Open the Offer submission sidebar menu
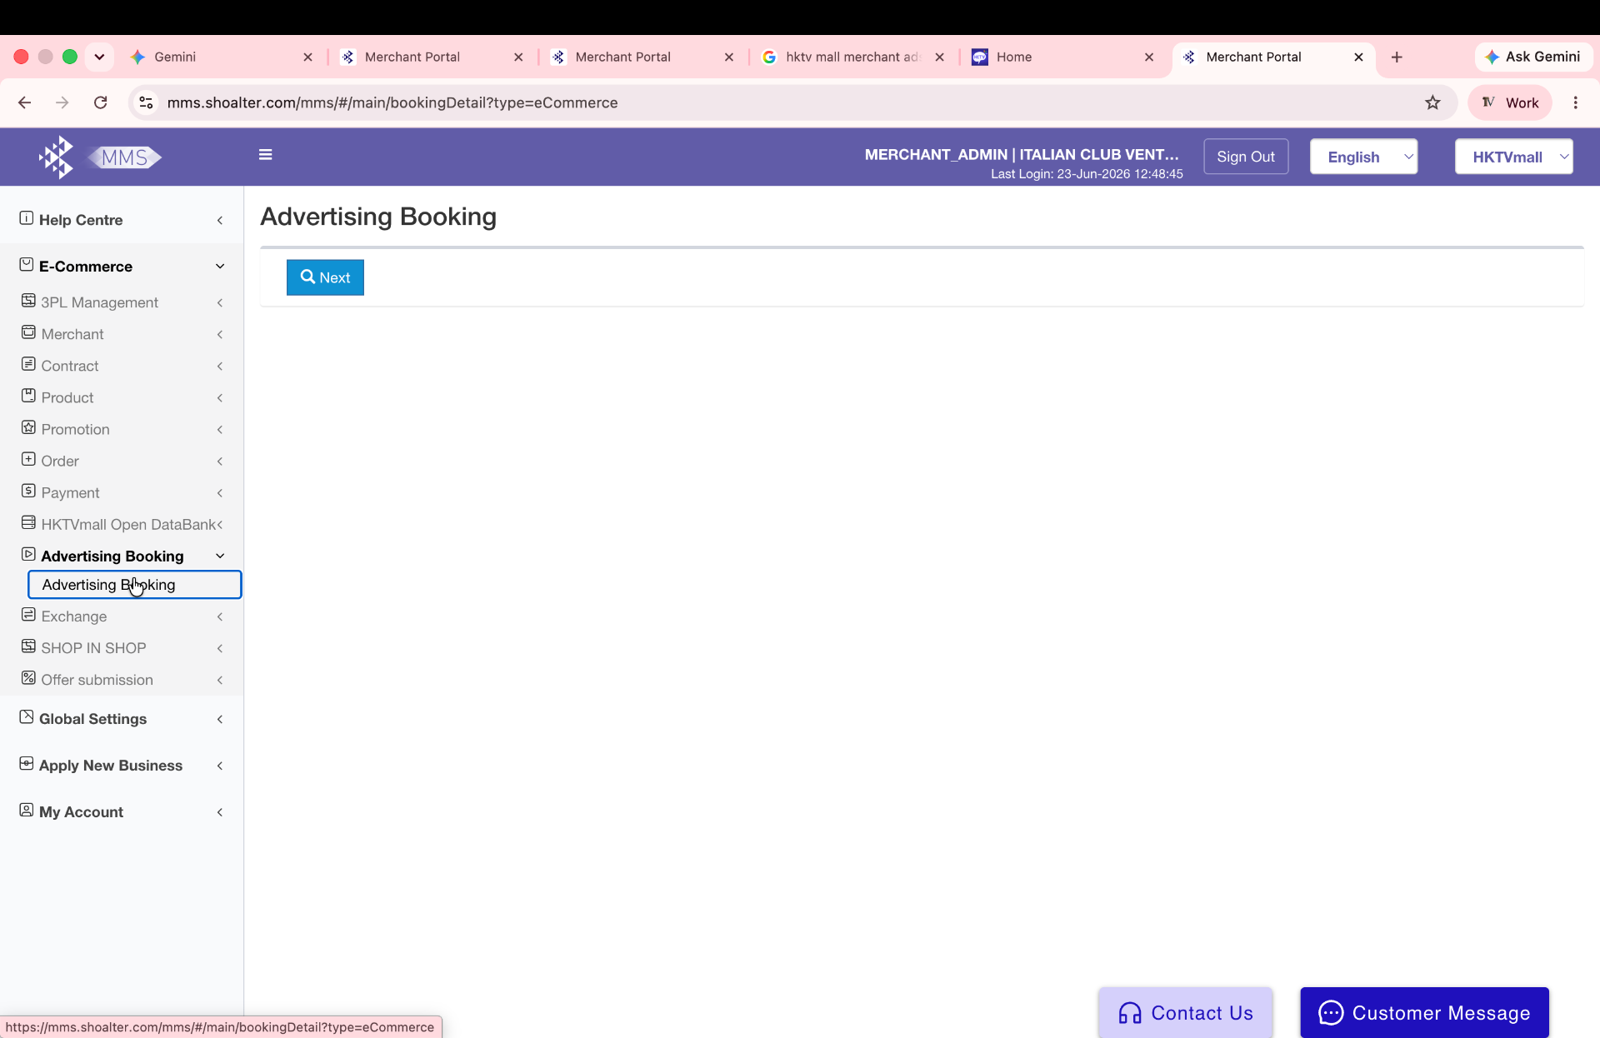Image resolution: width=1600 pixels, height=1038 pixels. [x=122, y=680]
